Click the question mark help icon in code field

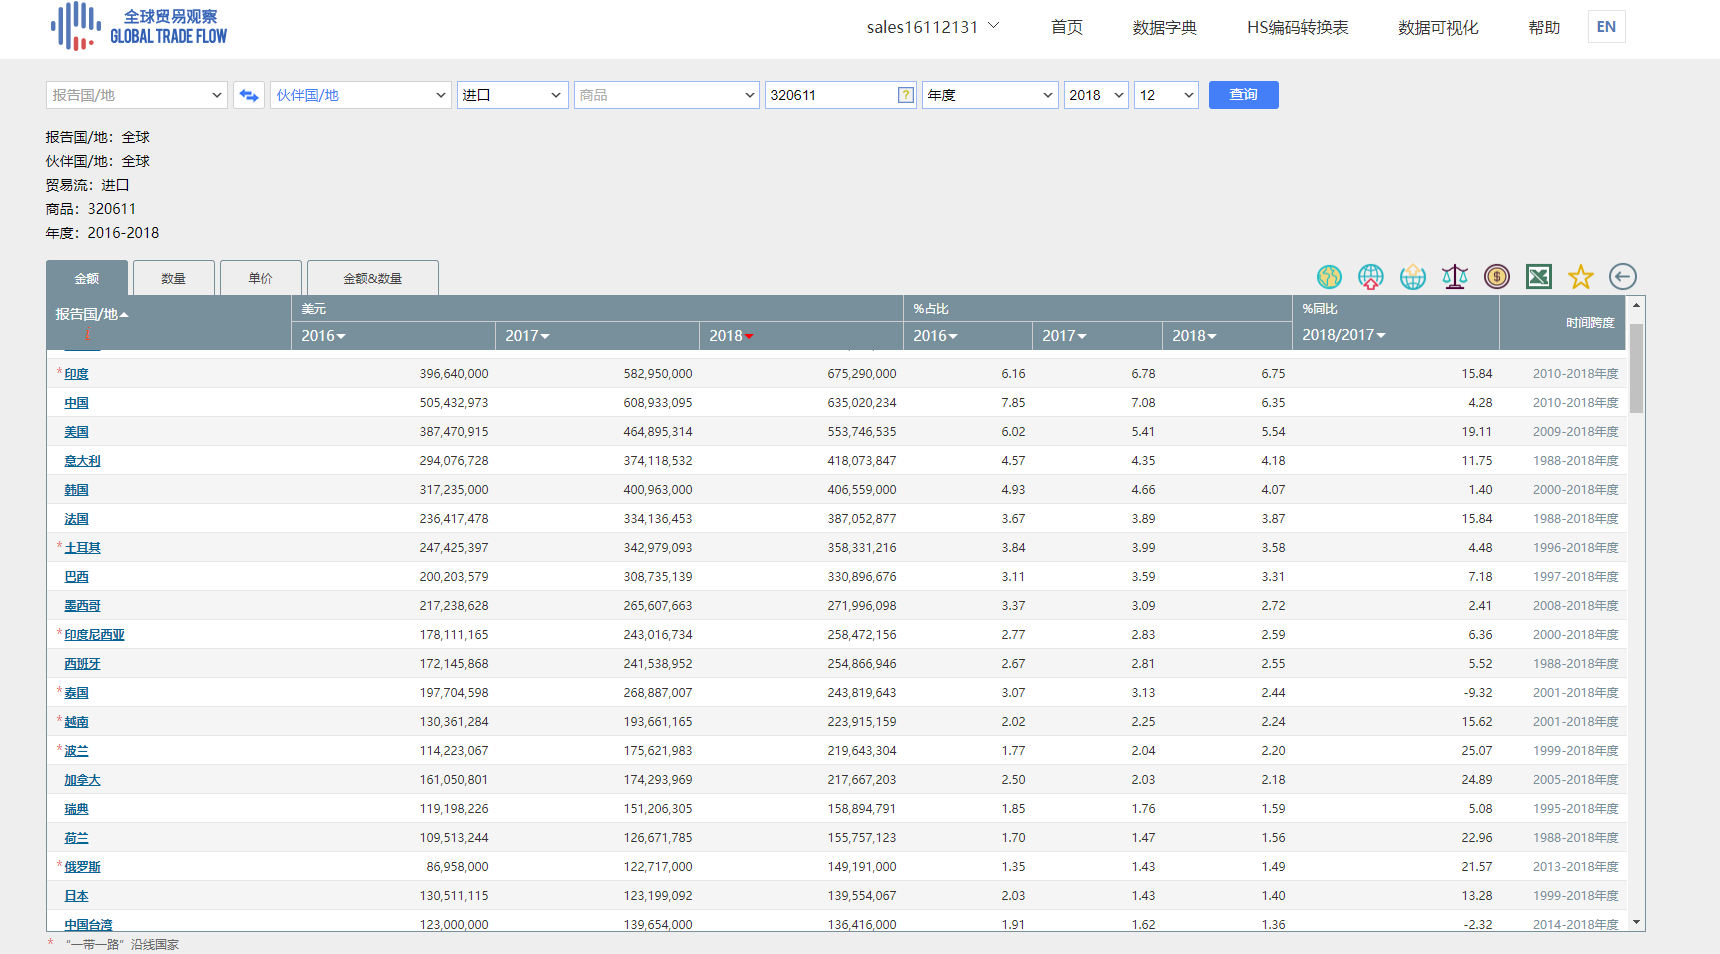905,95
